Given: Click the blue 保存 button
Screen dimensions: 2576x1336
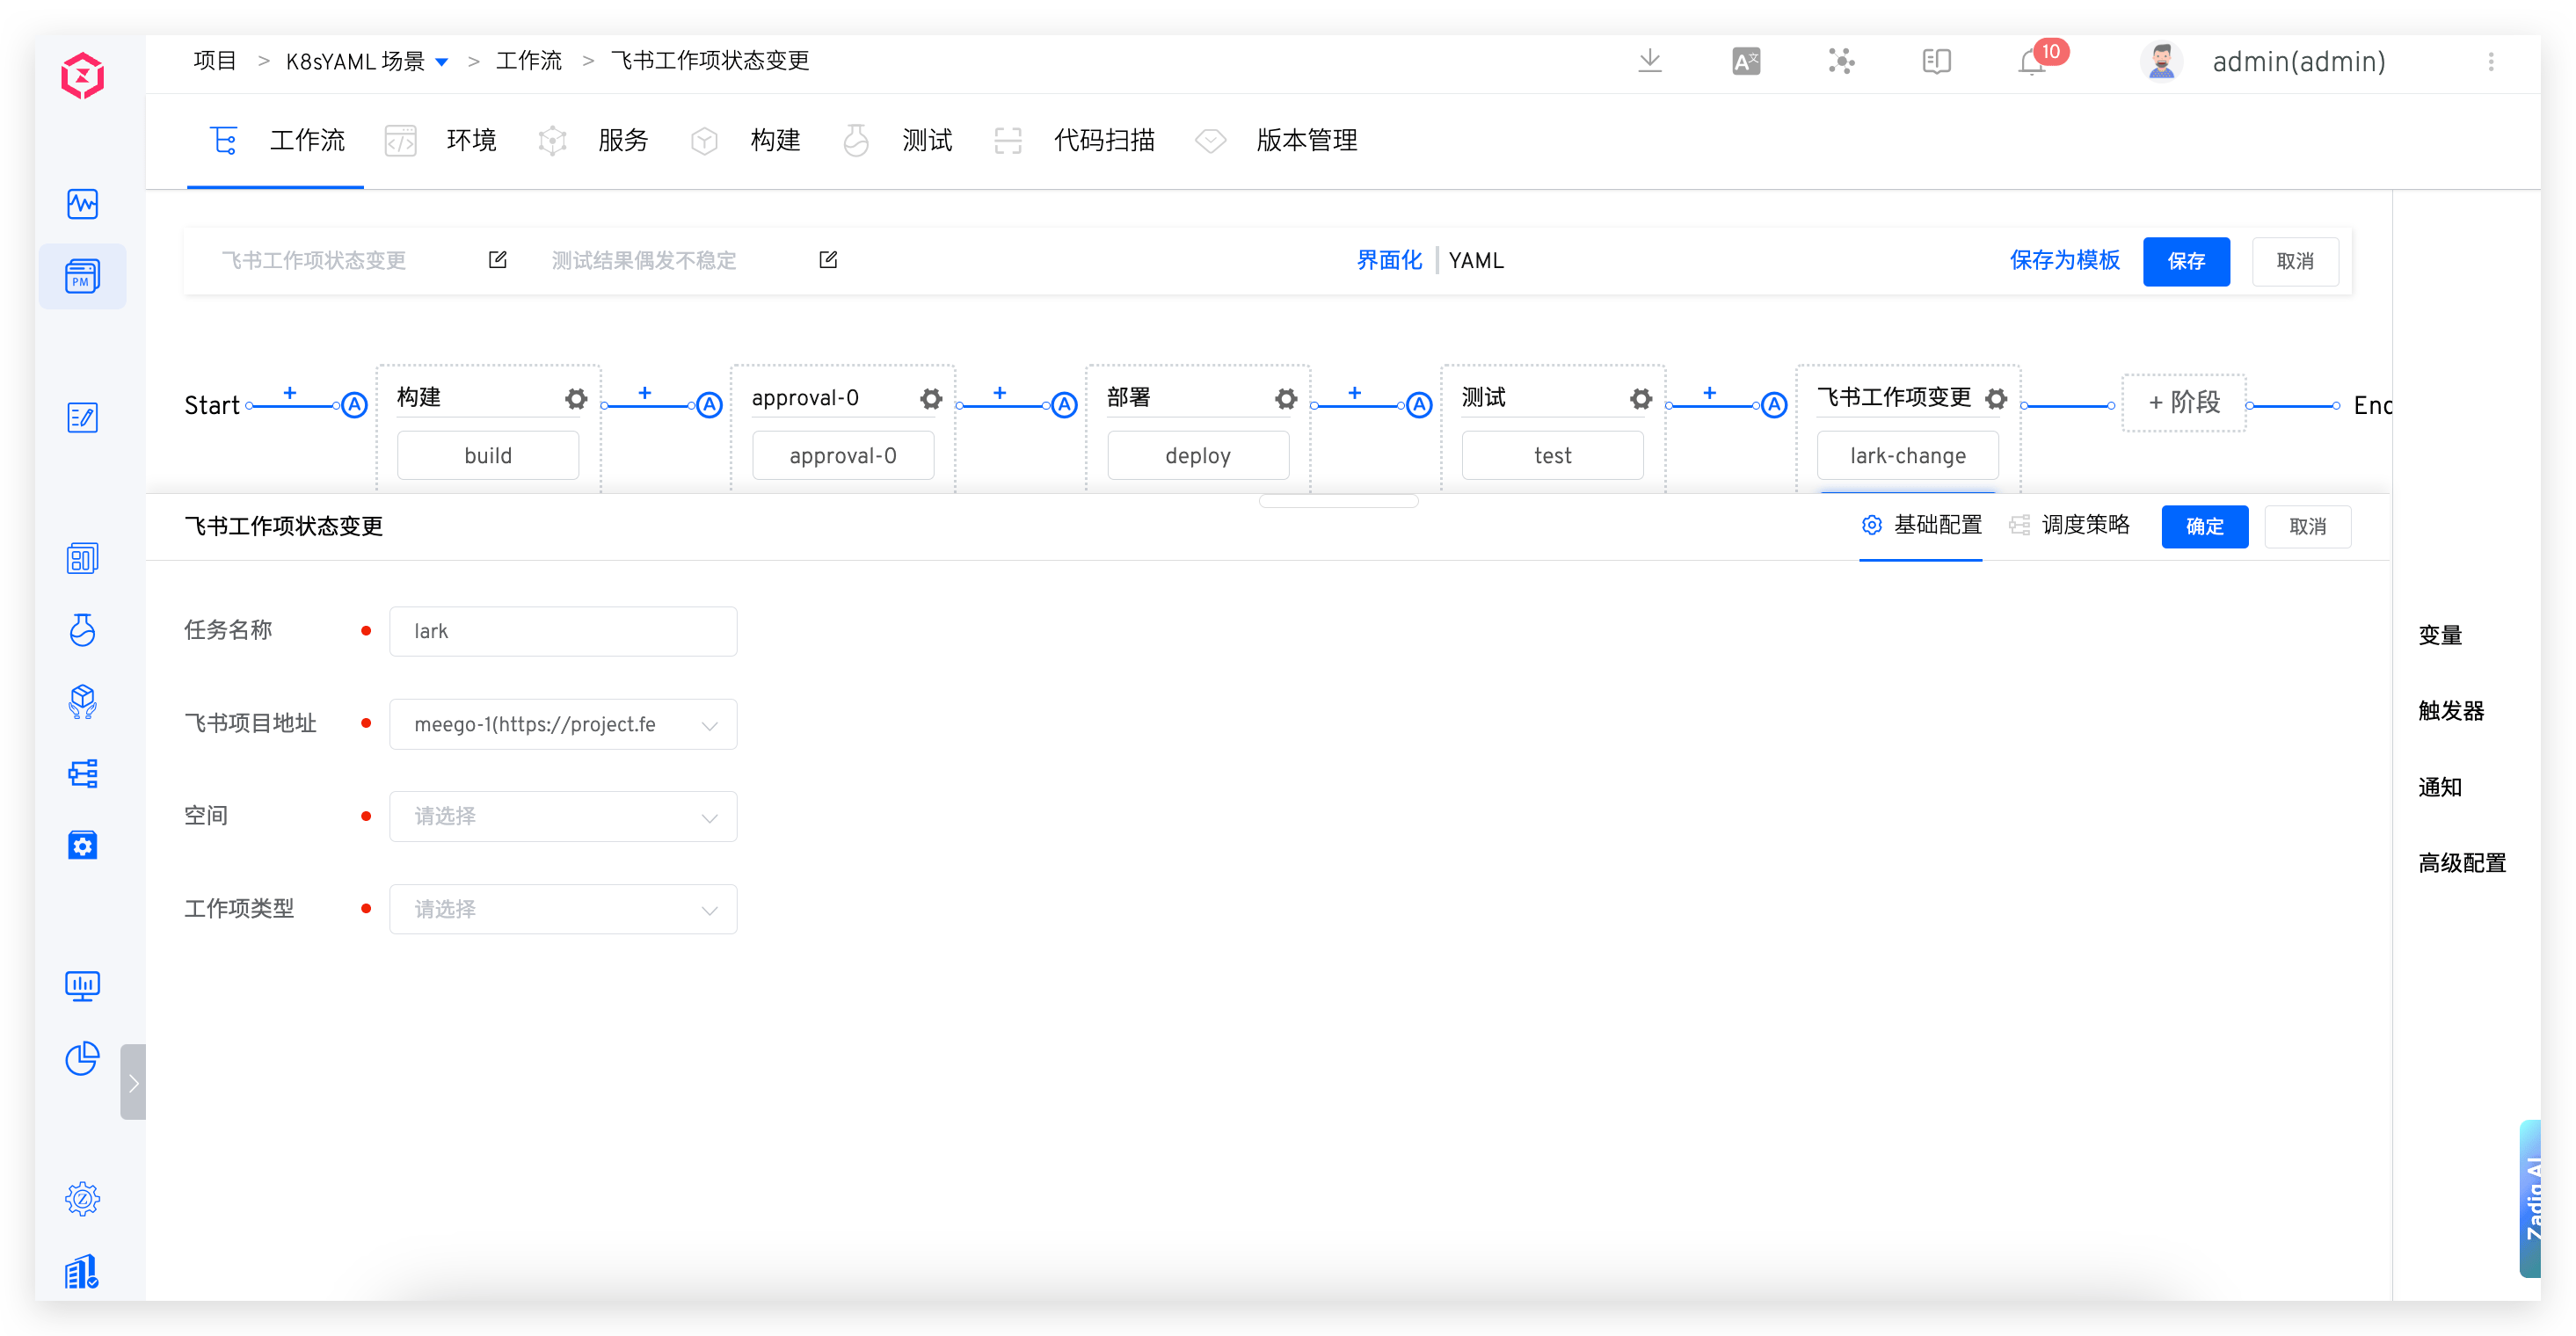Looking at the screenshot, I should click(x=2186, y=261).
